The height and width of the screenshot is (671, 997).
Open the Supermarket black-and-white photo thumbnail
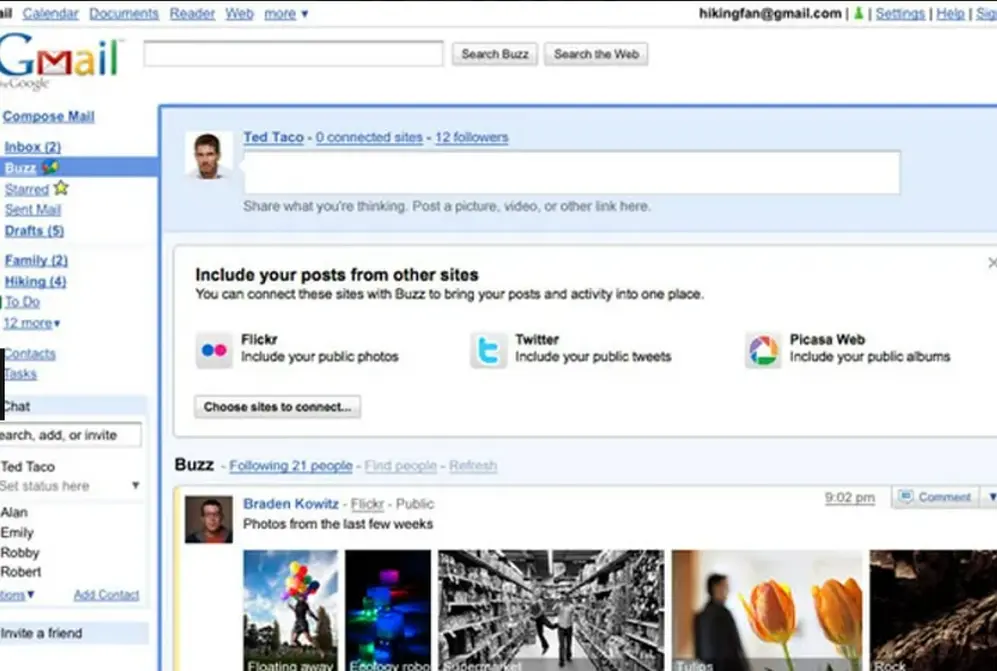(x=551, y=611)
